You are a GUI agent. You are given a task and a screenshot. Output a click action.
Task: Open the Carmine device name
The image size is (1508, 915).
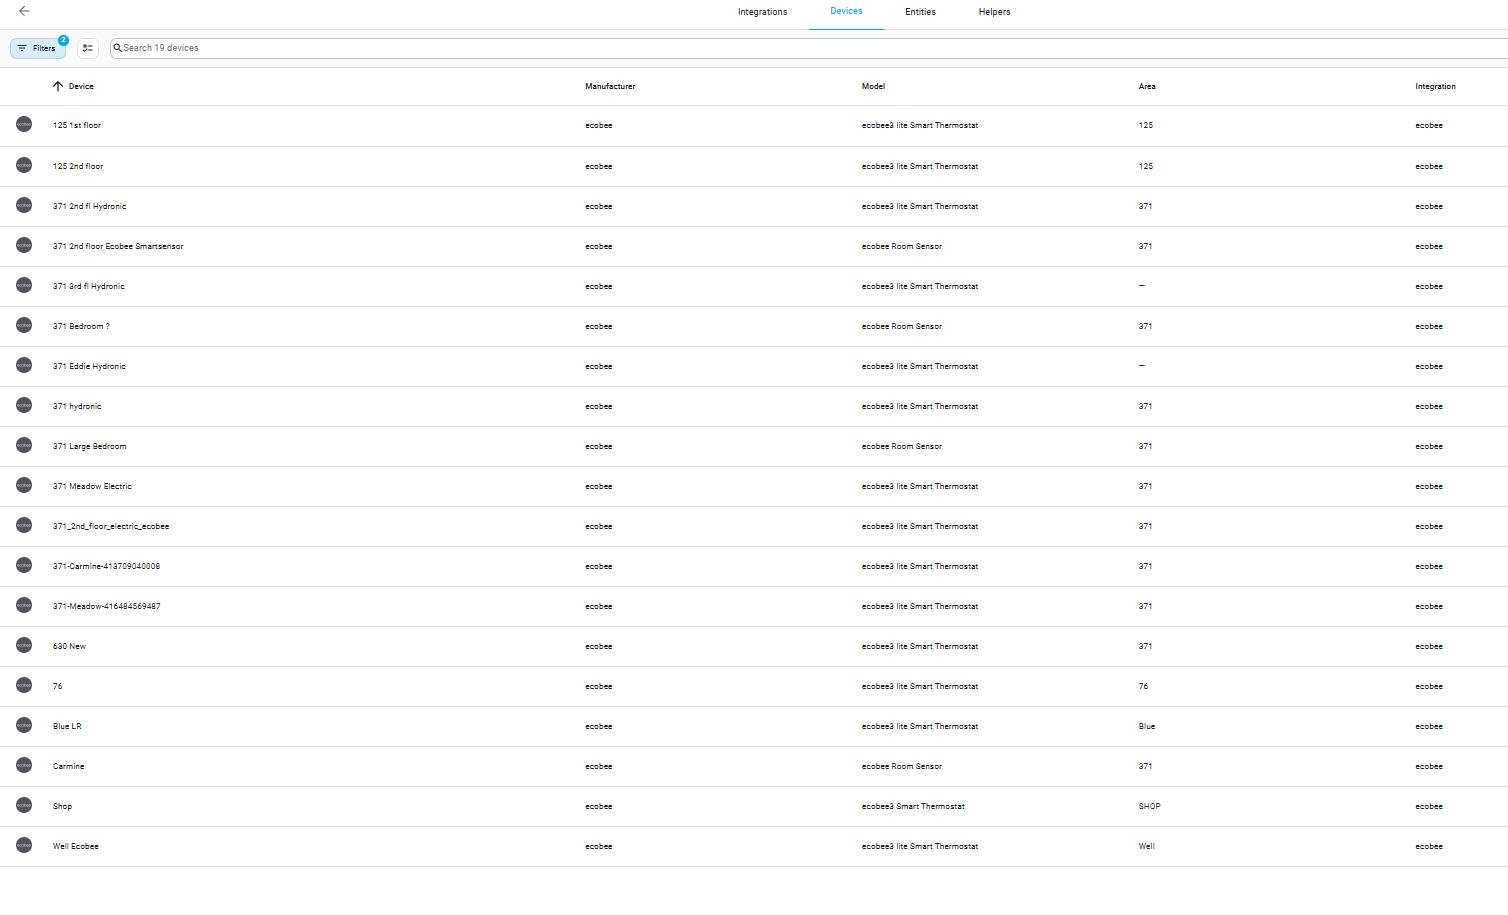click(x=68, y=766)
